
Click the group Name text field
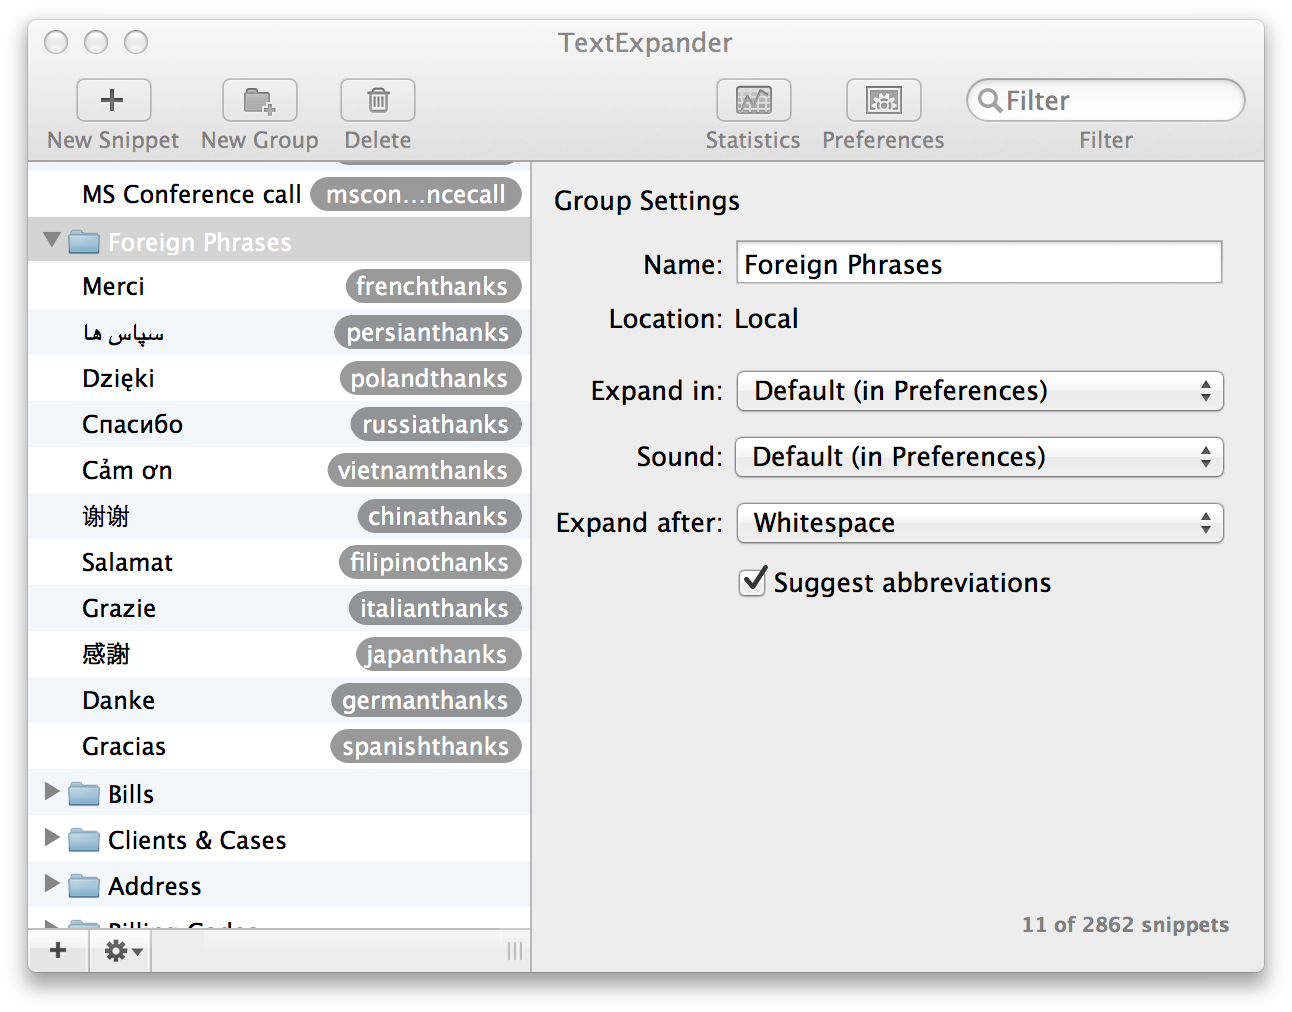(x=979, y=262)
